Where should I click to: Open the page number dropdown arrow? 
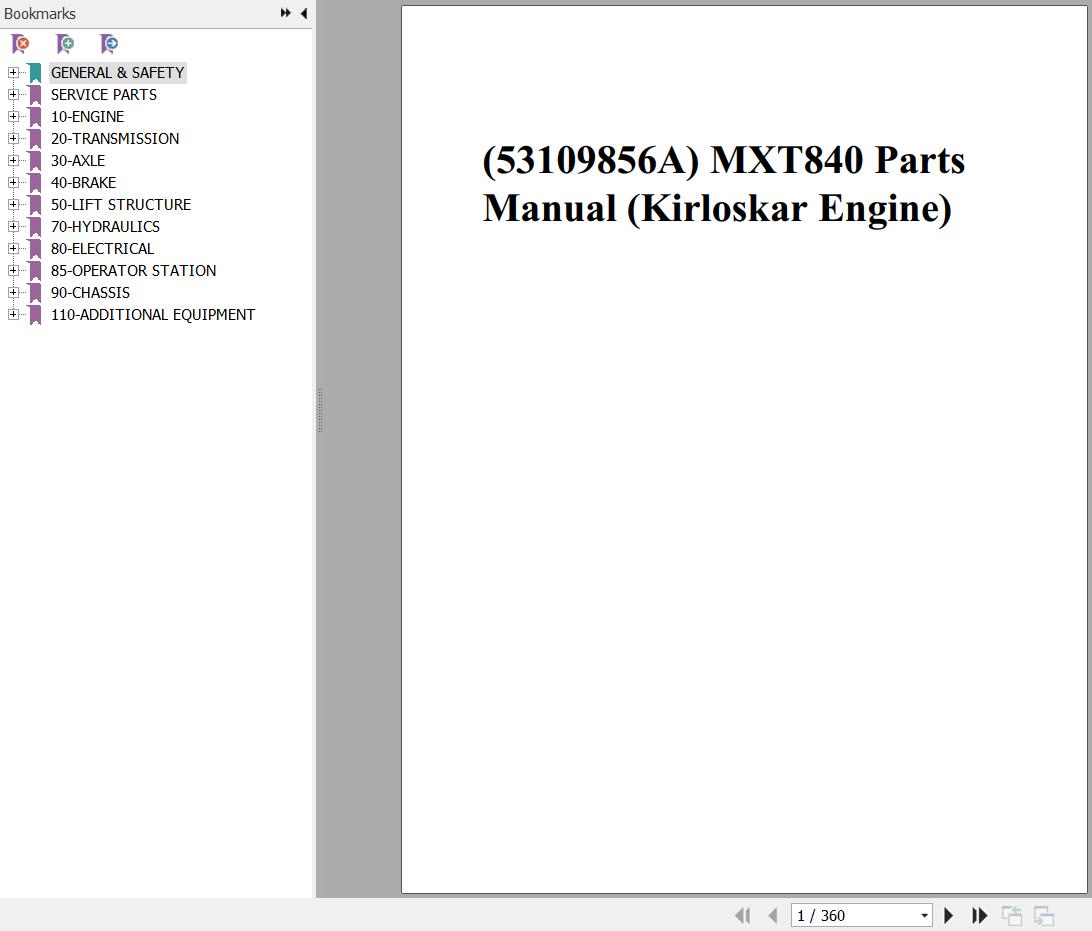(x=924, y=916)
